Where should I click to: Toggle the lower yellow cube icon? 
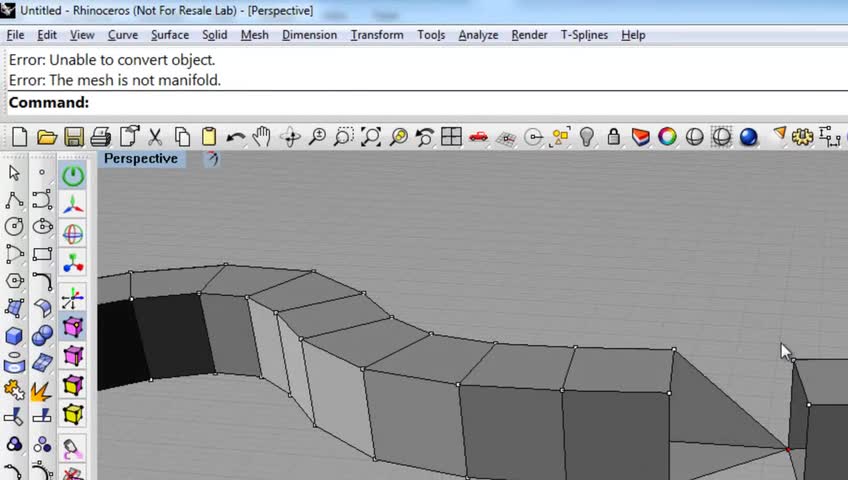click(73, 414)
